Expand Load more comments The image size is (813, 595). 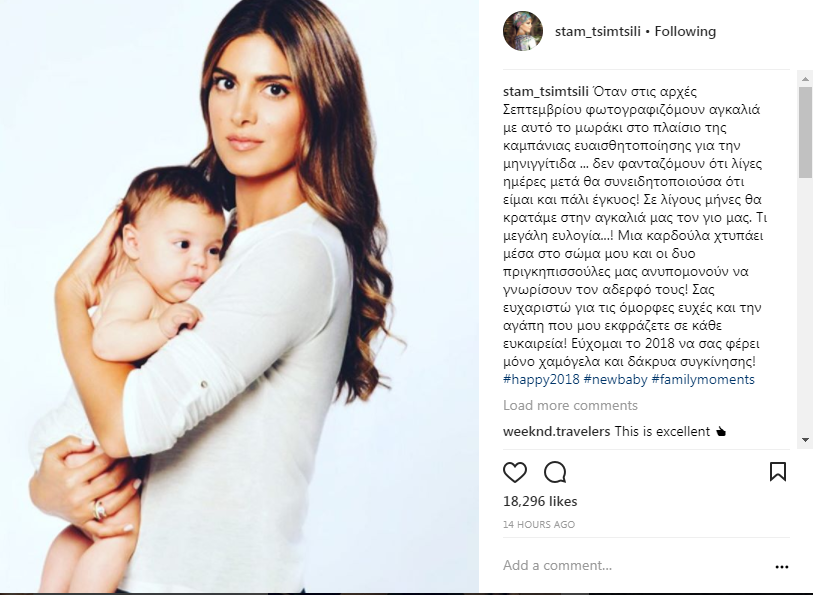click(x=570, y=405)
